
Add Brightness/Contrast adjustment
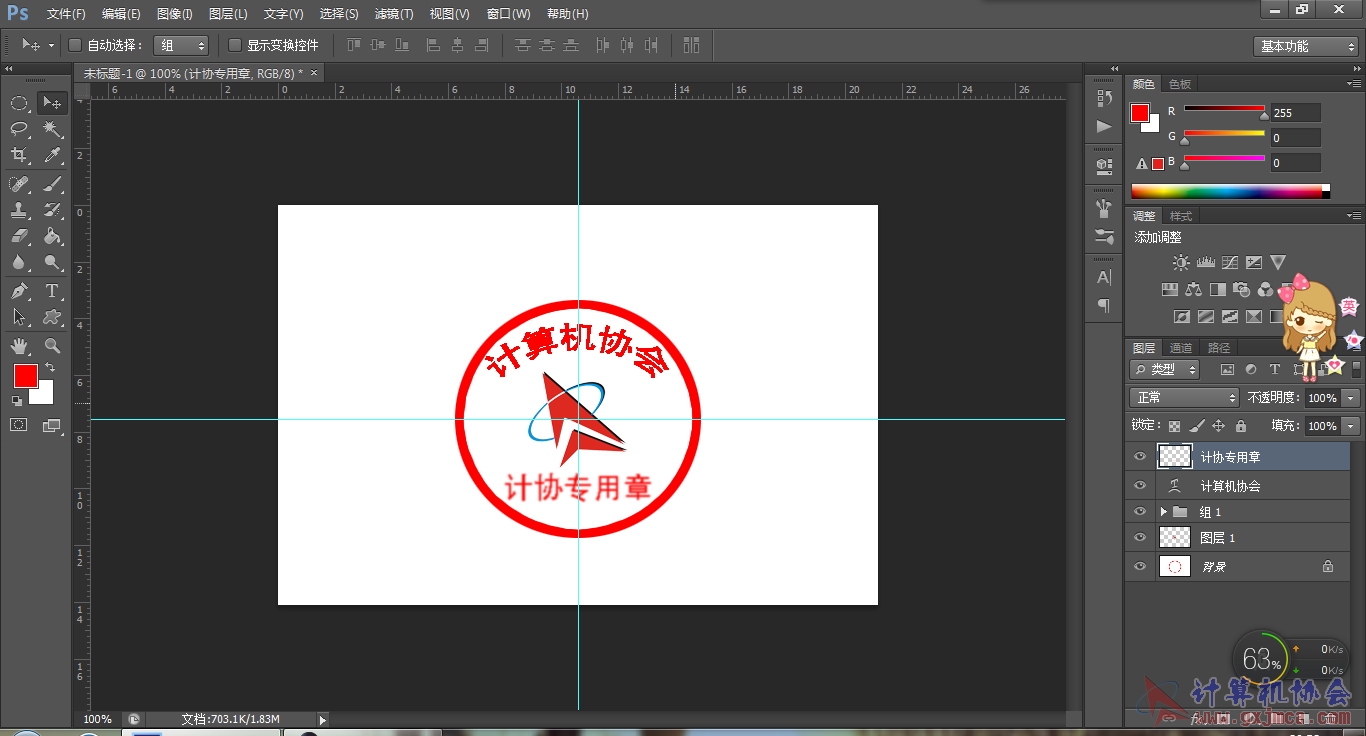click(1181, 263)
